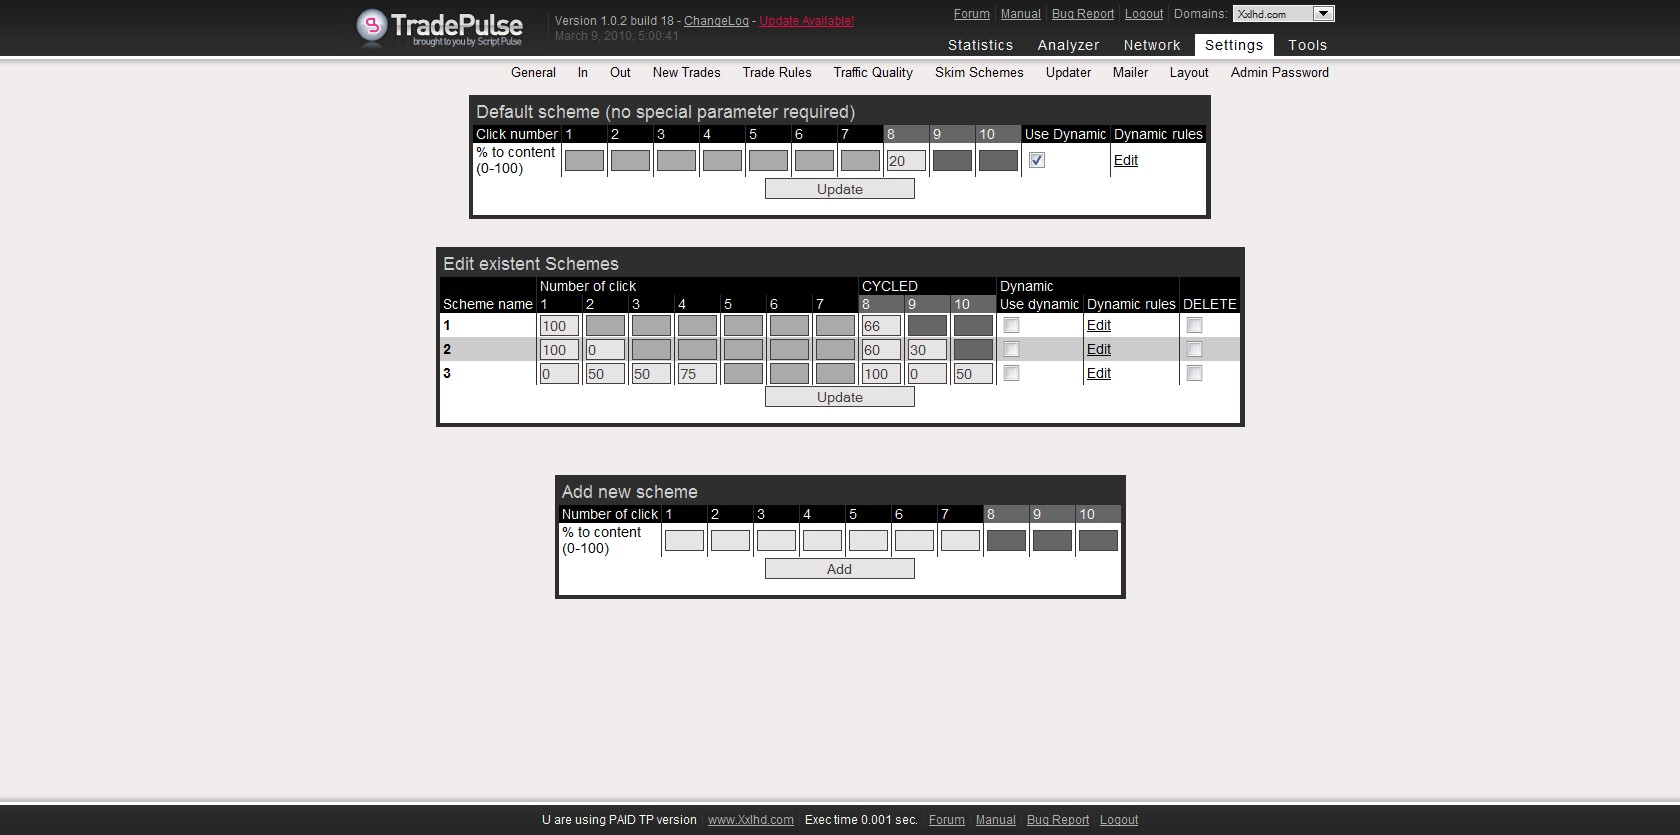1680x835 pixels.
Task: Open the ChangeLog link
Action: (x=716, y=21)
